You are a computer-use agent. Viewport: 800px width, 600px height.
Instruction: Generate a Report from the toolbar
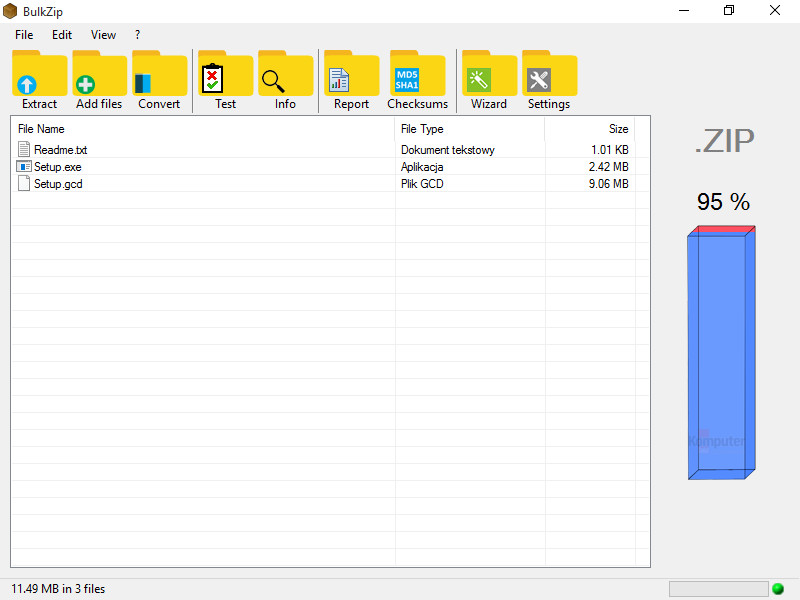(x=351, y=80)
